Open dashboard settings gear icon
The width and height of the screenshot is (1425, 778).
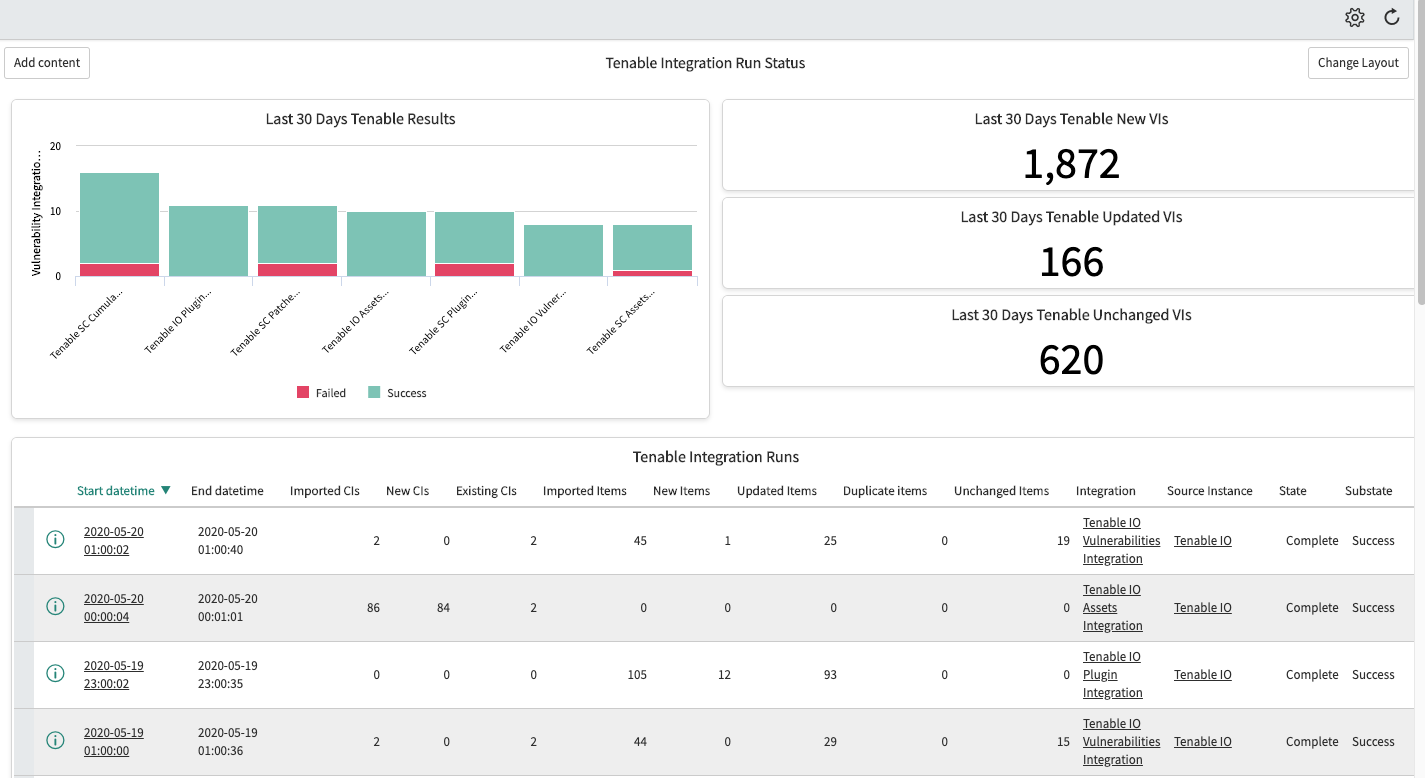[x=1355, y=17]
